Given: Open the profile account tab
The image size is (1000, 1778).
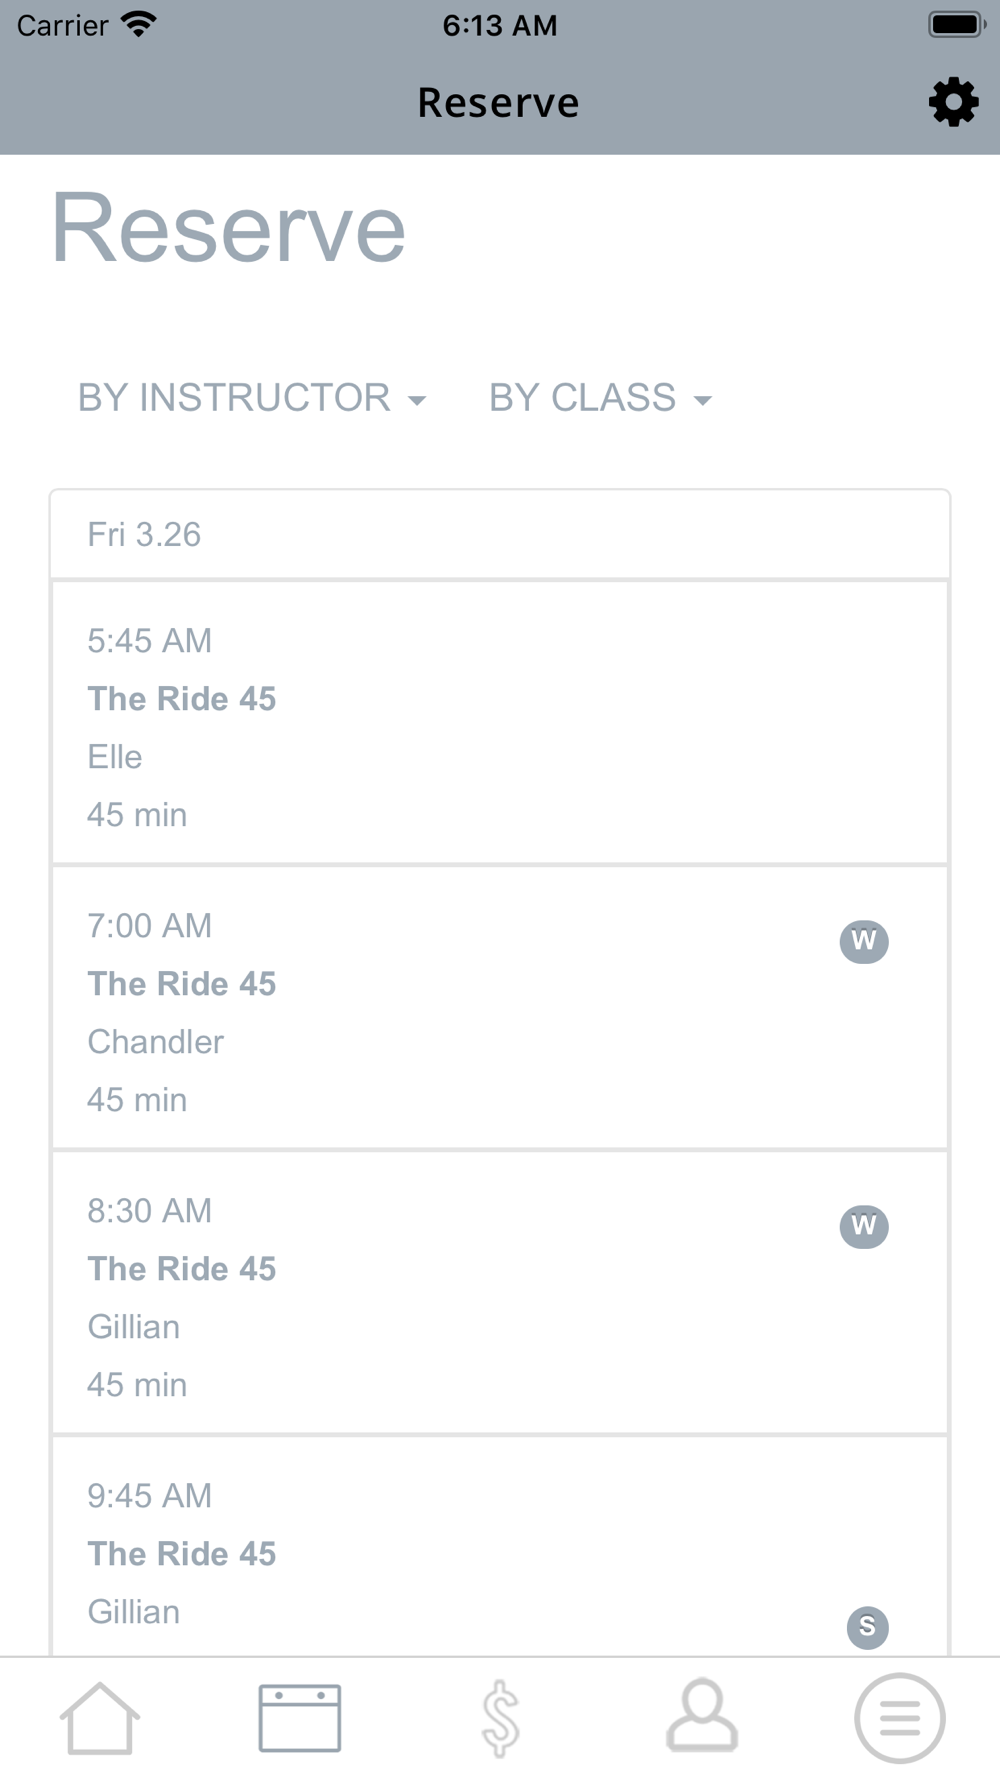Looking at the screenshot, I should (702, 1716).
